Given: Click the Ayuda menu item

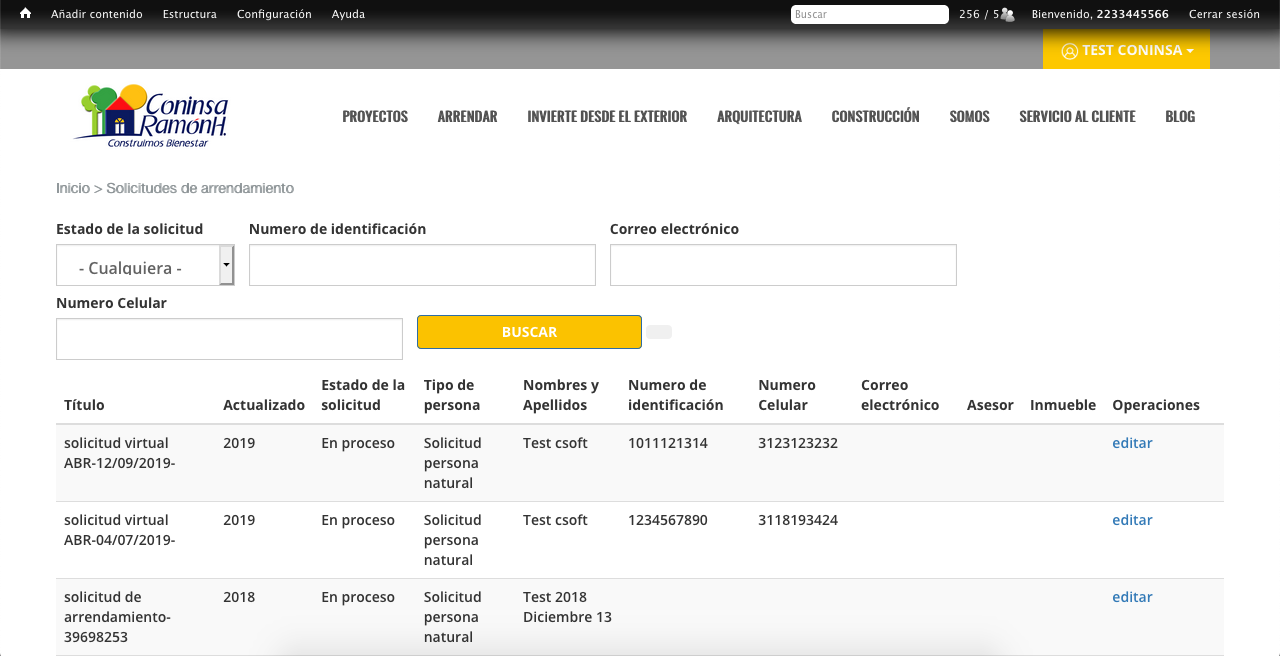Looking at the screenshot, I should click(348, 14).
